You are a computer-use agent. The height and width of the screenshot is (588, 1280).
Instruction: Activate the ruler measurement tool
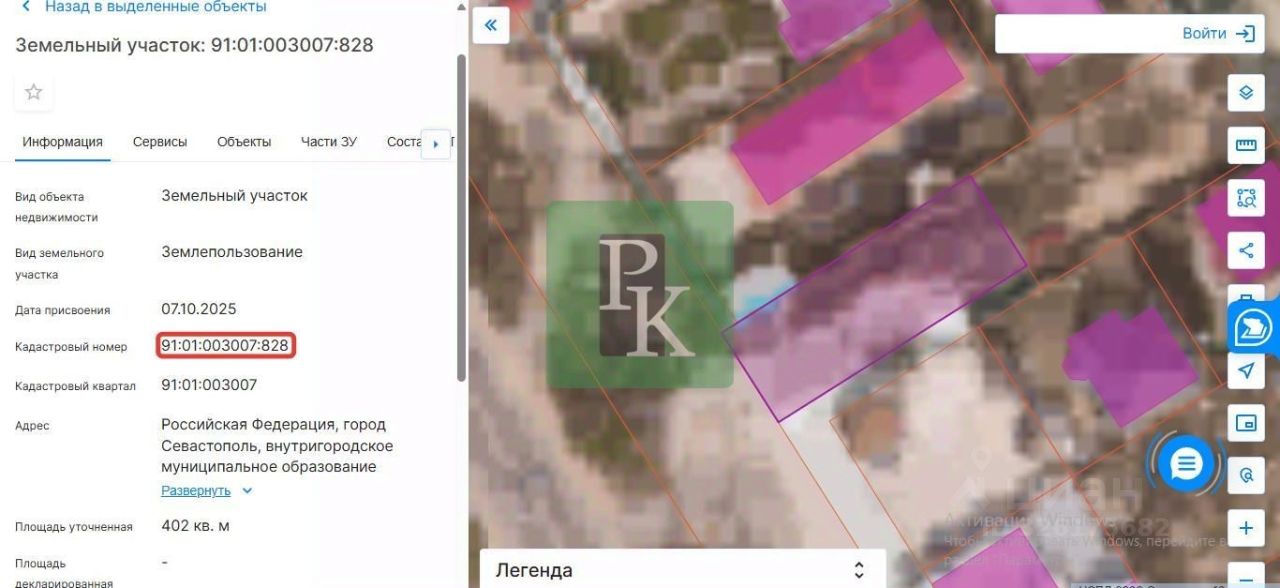click(x=1246, y=145)
